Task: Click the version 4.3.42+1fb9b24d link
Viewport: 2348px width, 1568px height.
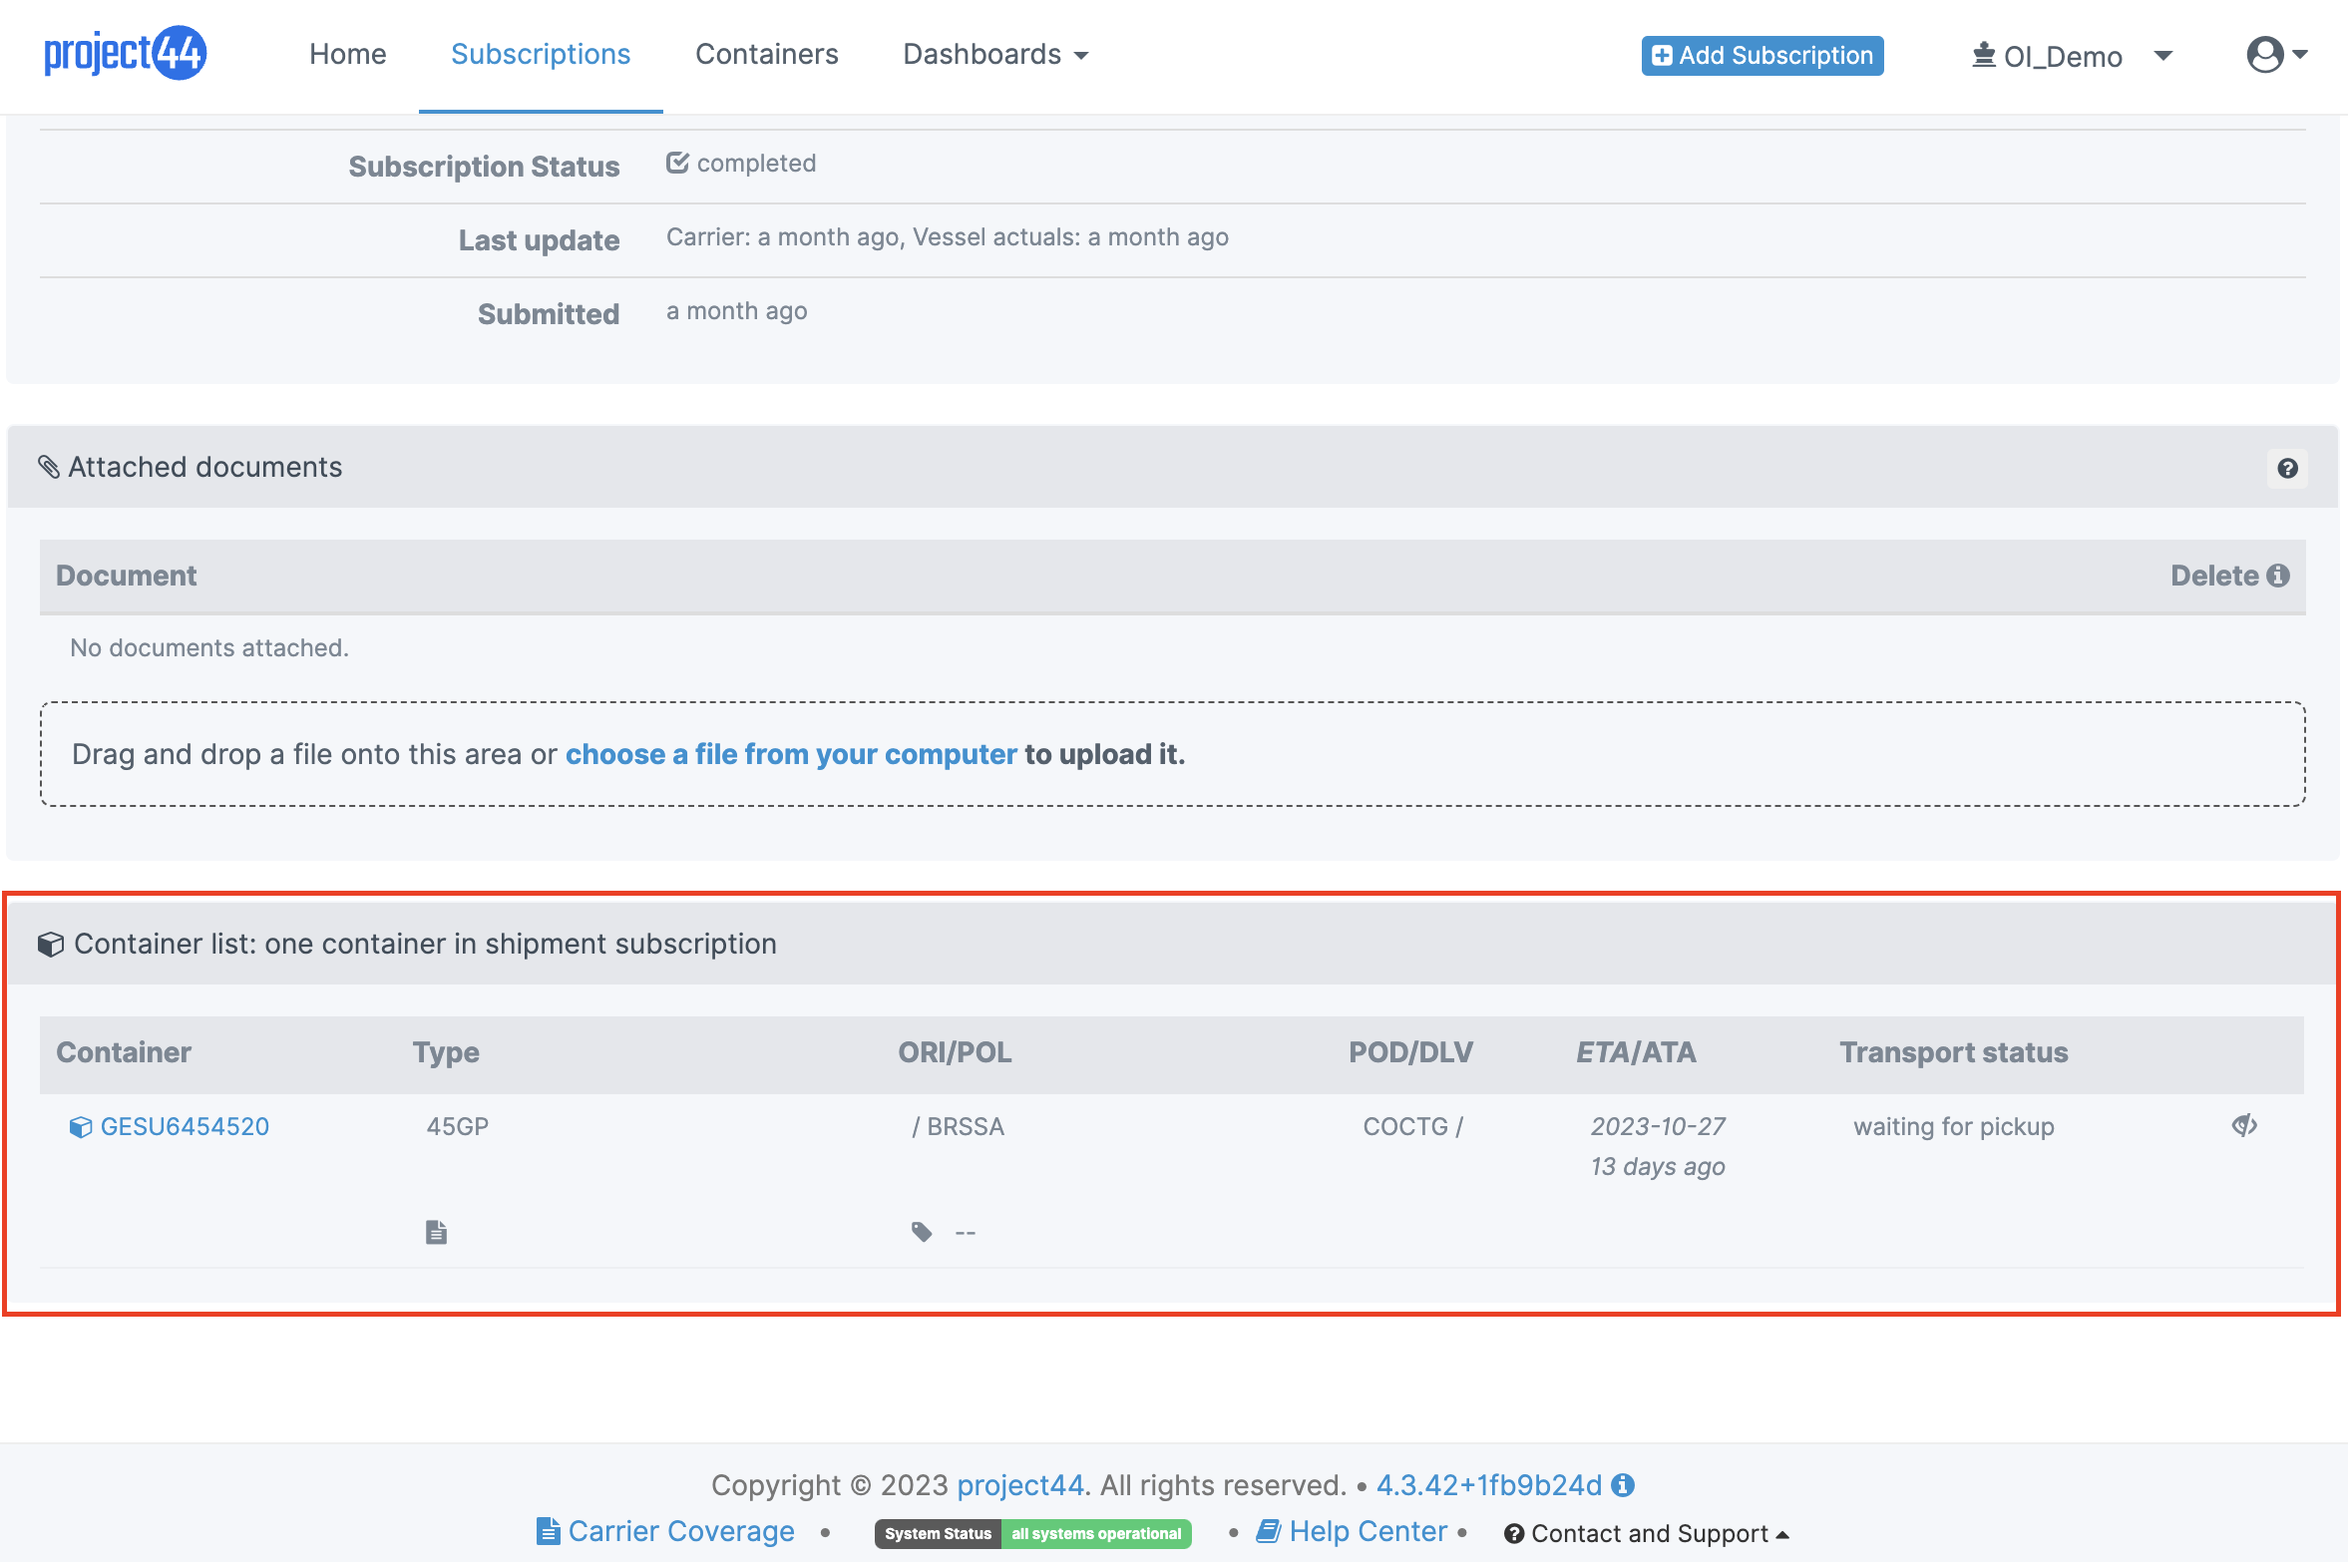Action: [1488, 1485]
